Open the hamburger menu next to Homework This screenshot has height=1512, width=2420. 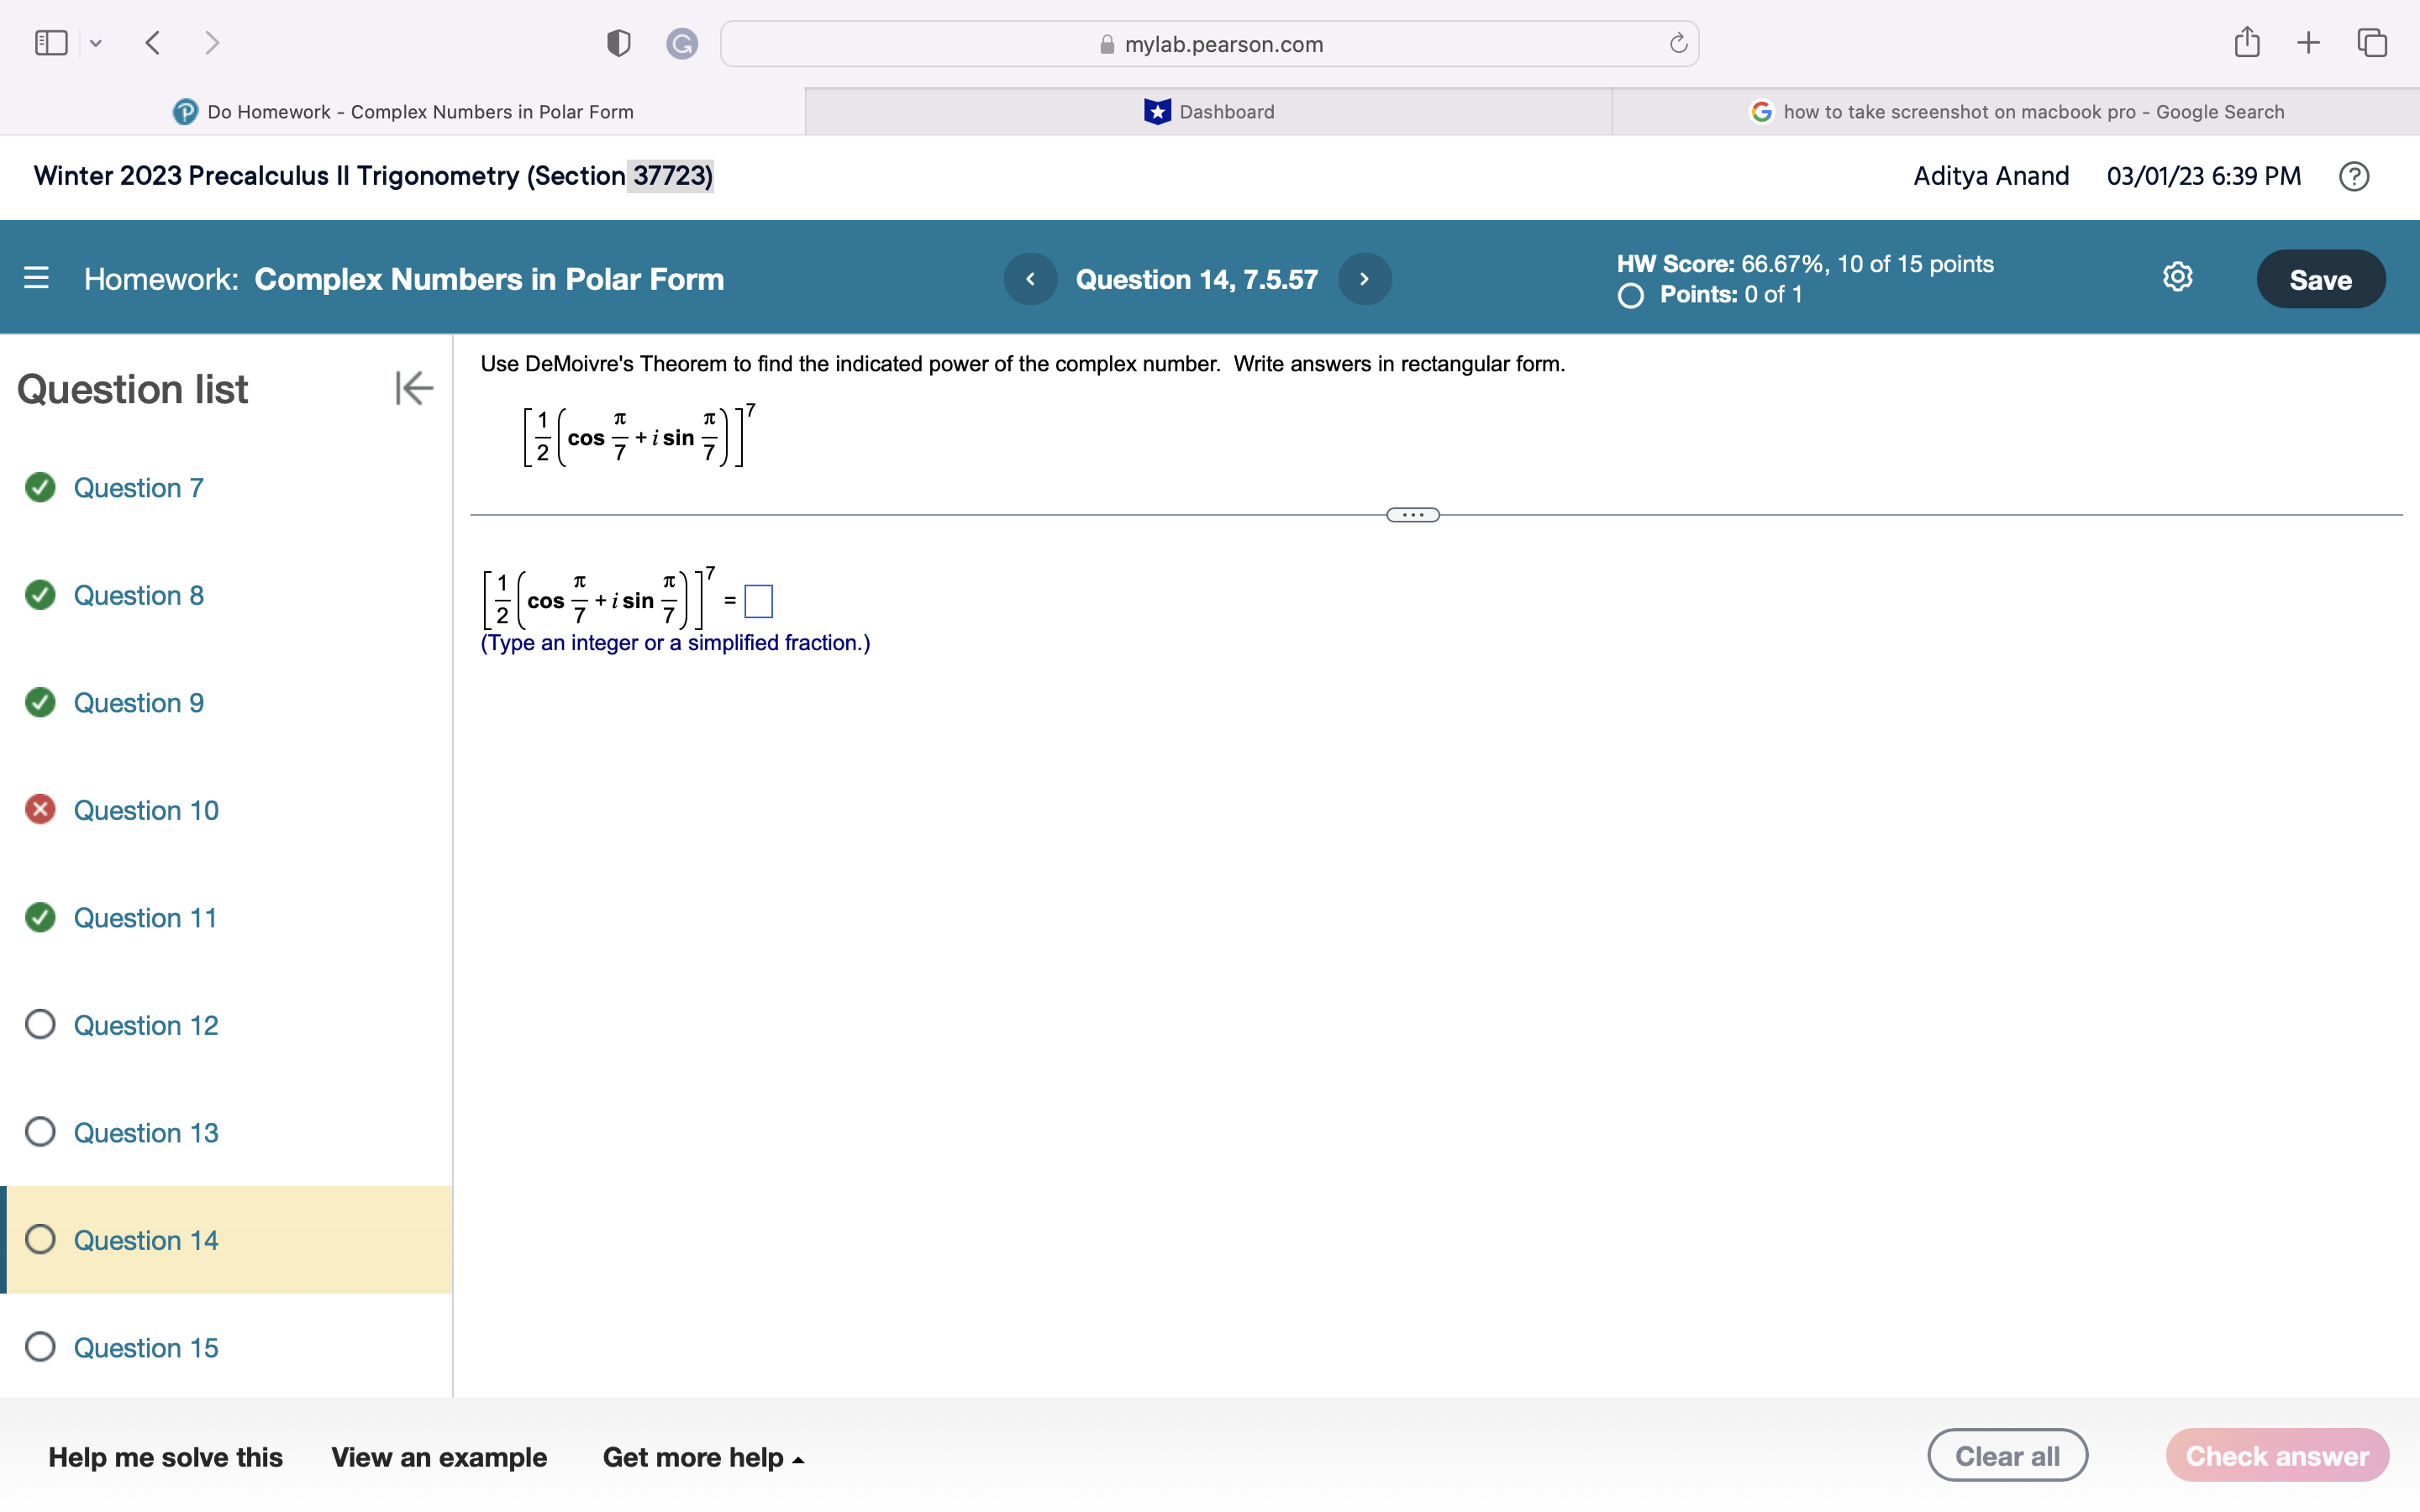(x=36, y=278)
